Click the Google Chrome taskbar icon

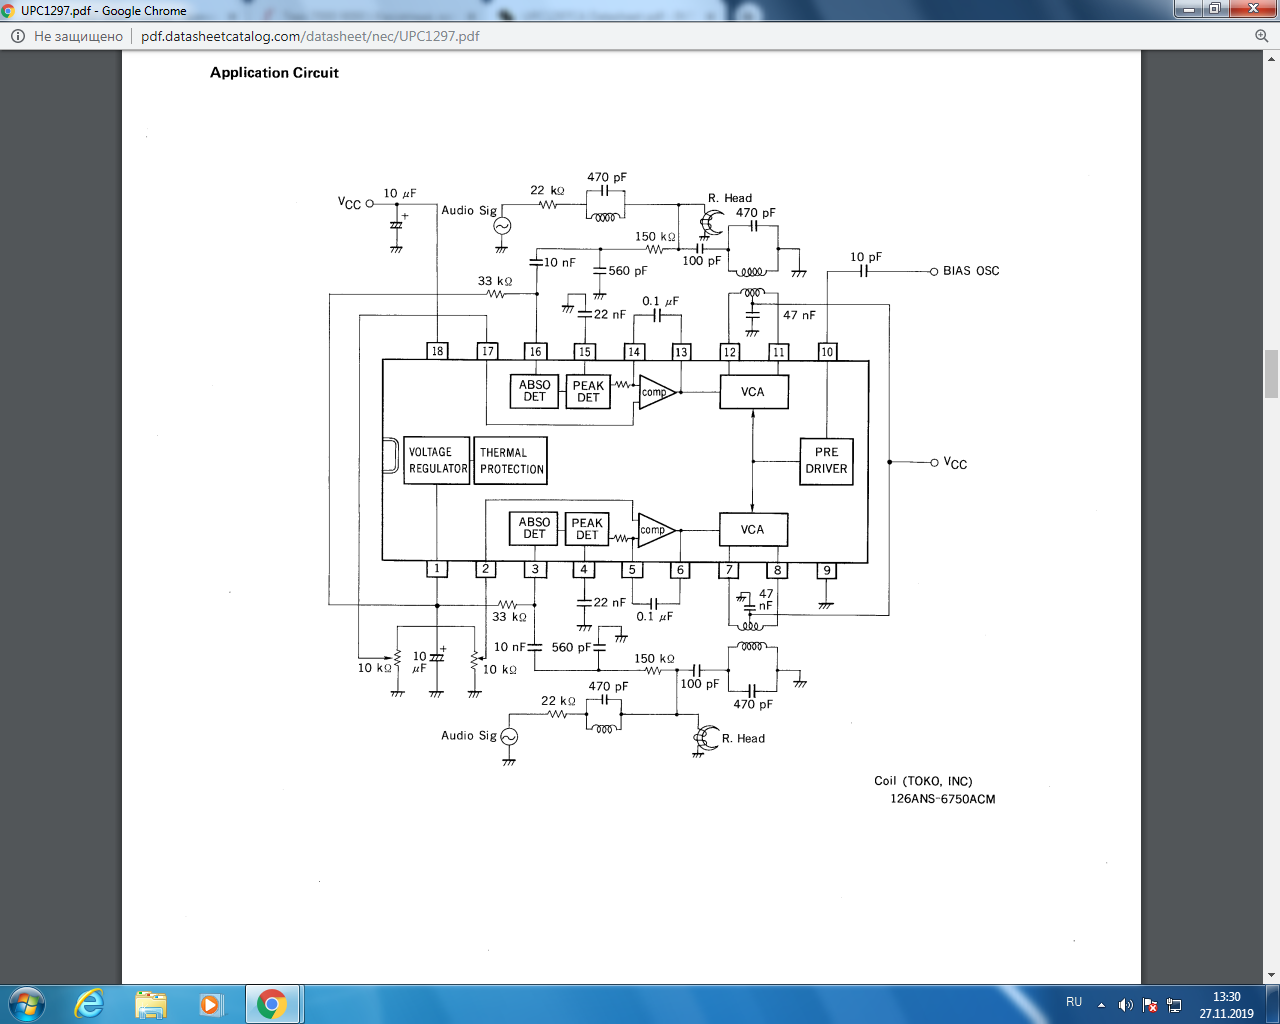click(271, 1004)
